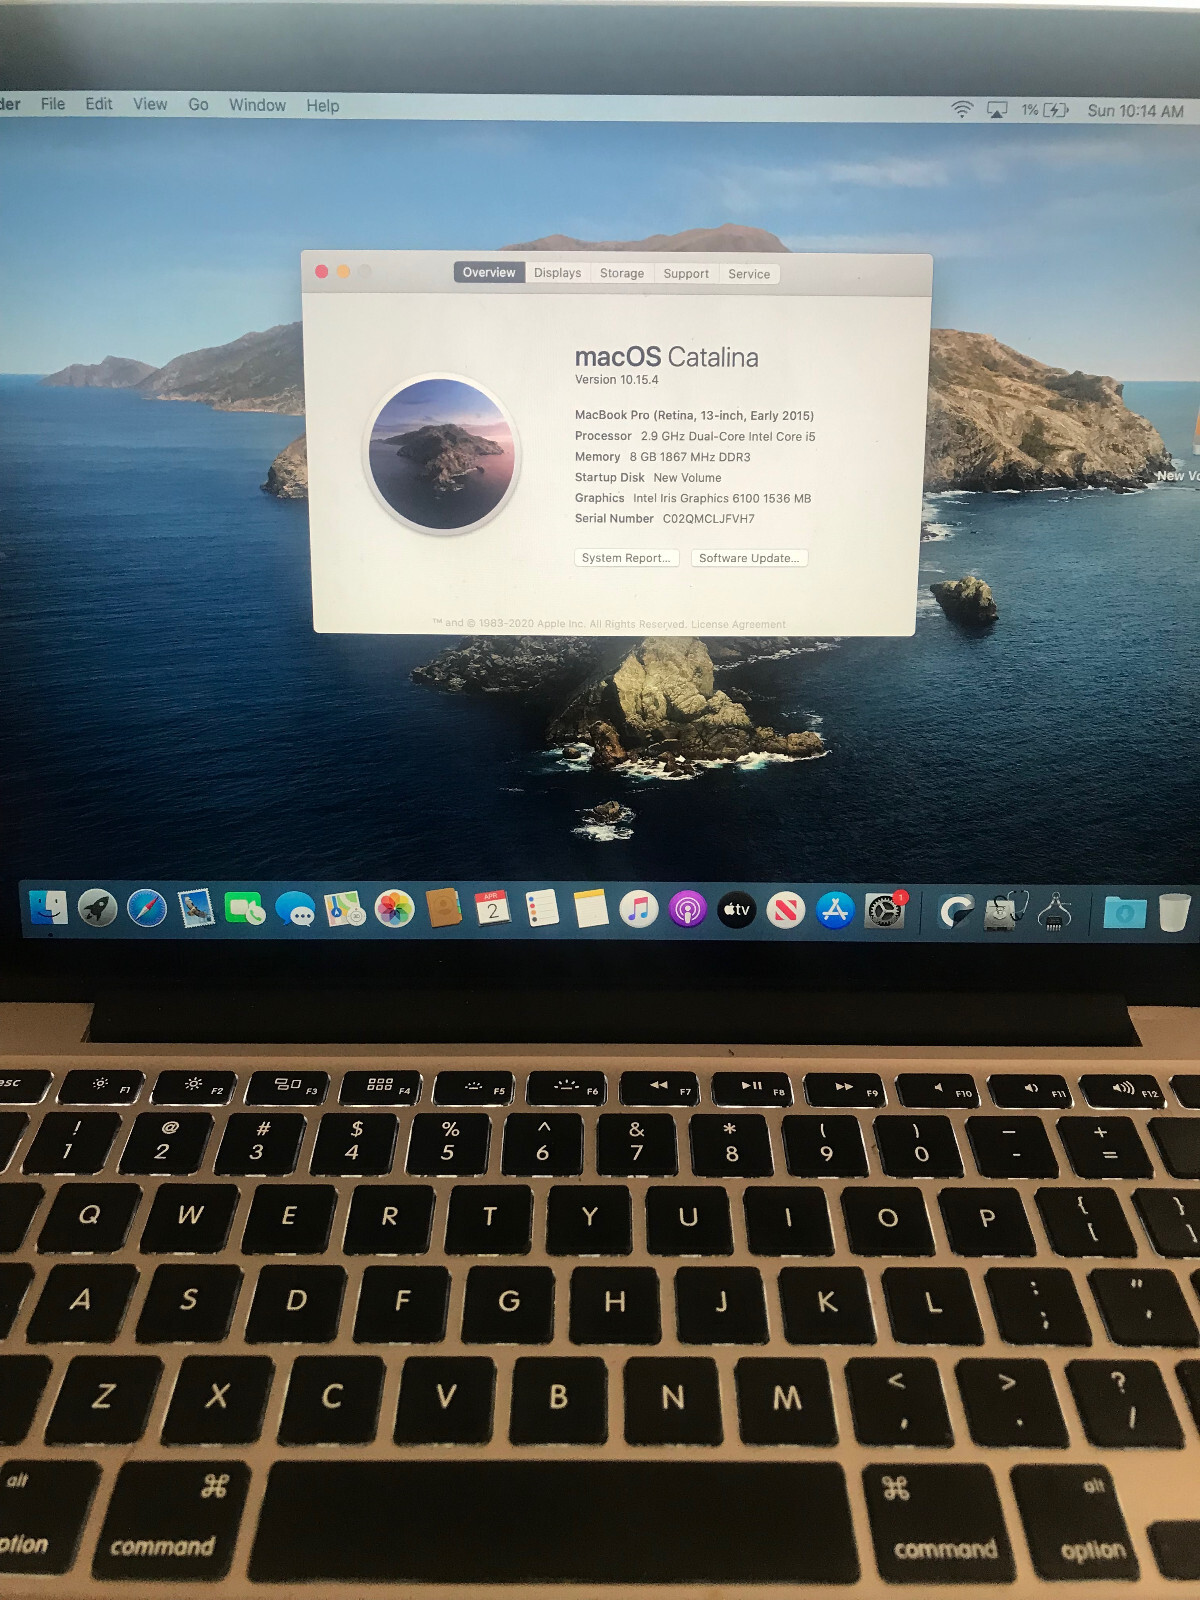The width and height of the screenshot is (1200, 1600).
Task: Open the Downloads folder in the Dock
Action: click(1125, 912)
